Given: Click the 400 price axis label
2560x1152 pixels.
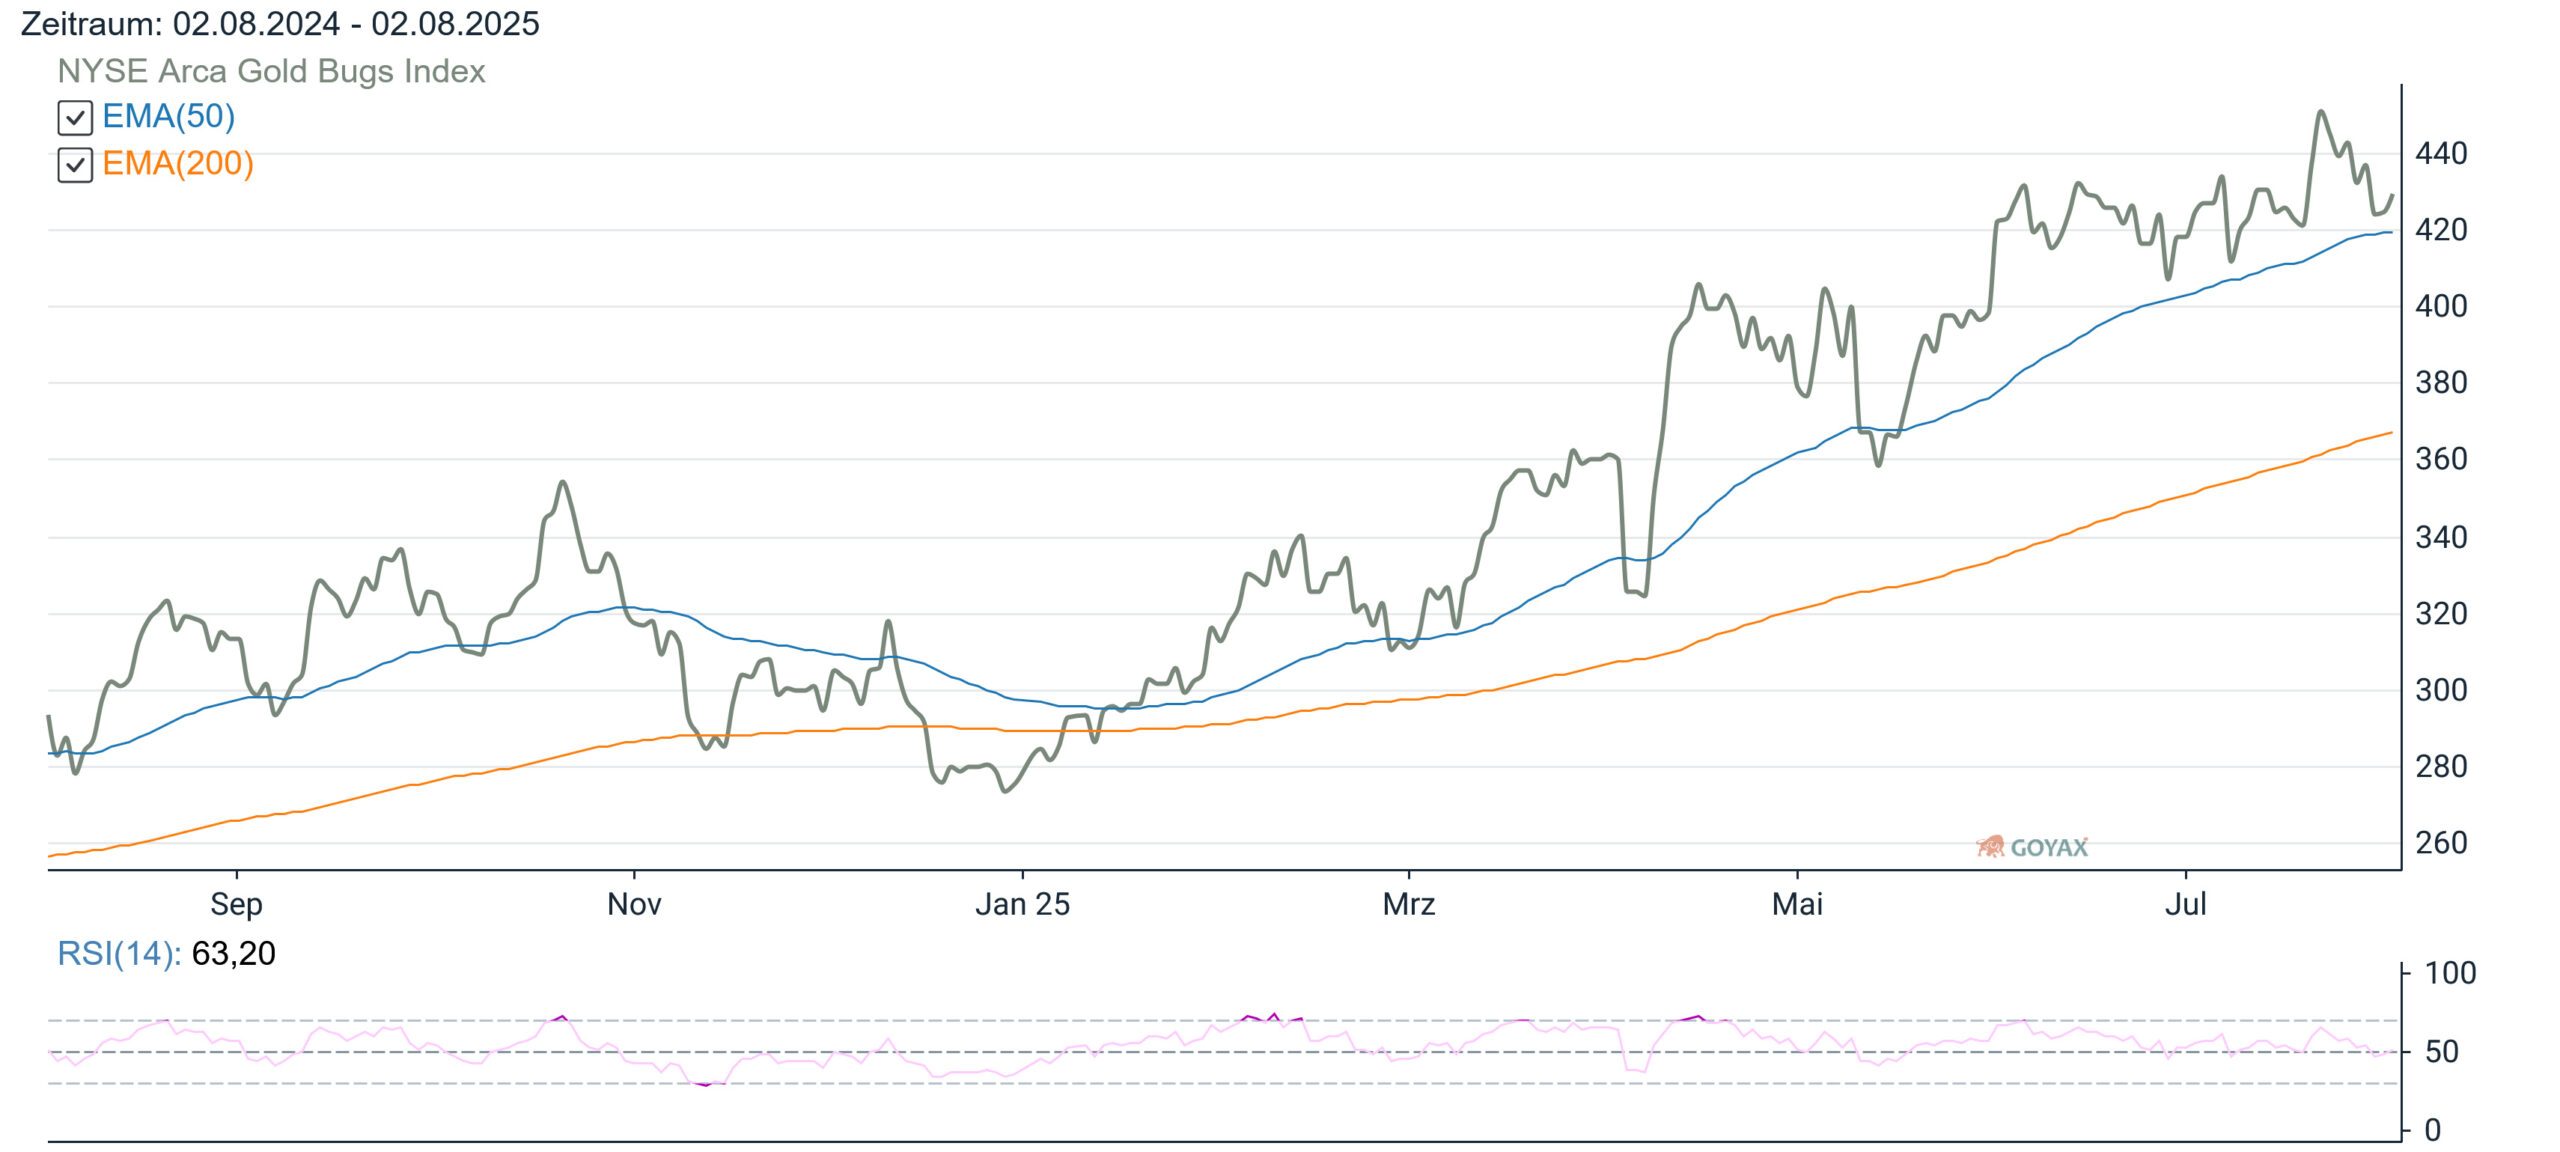Looking at the screenshot, I should pyautogui.click(x=2441, y=307).
